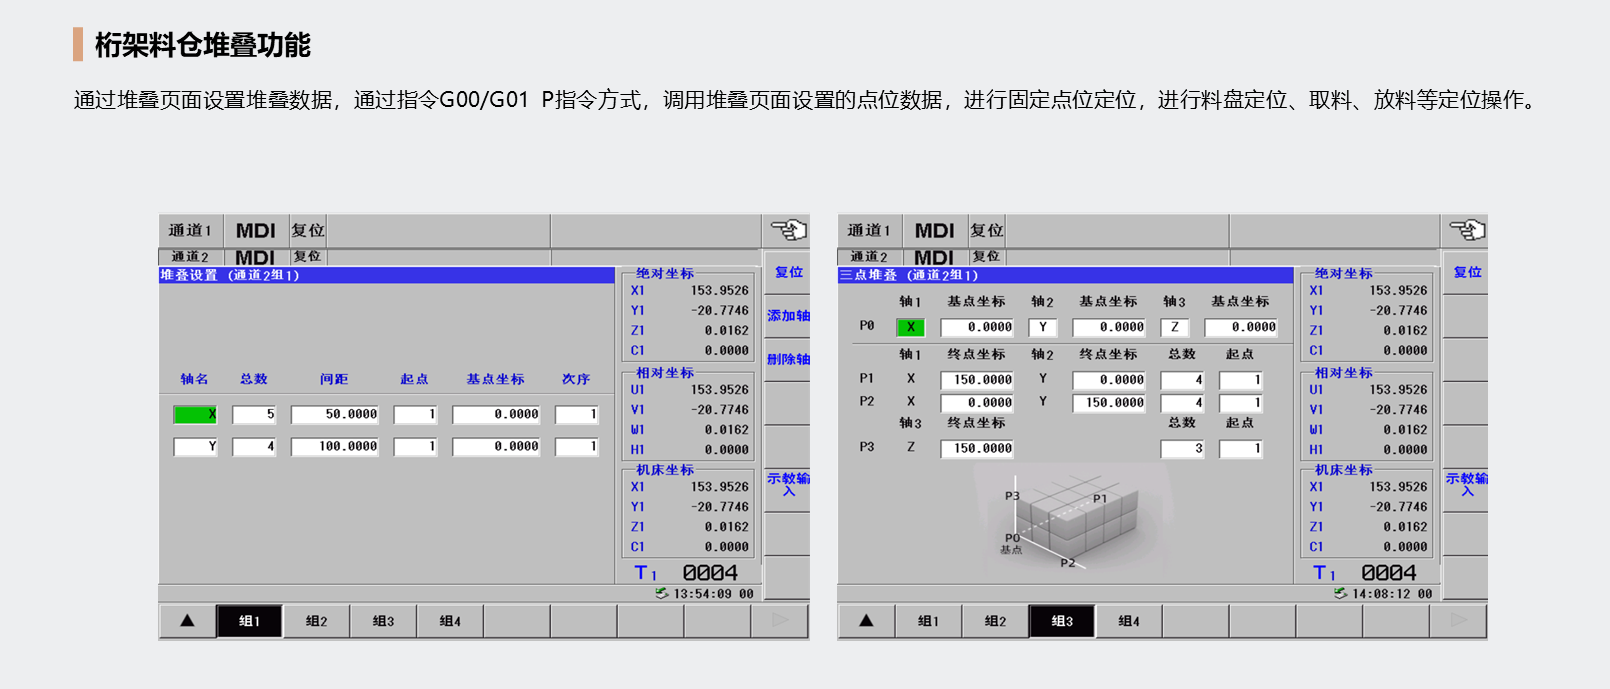Screen dimensions: 1610x689
Task: Click 总数 field with value 5
Action: pos(254,414)
